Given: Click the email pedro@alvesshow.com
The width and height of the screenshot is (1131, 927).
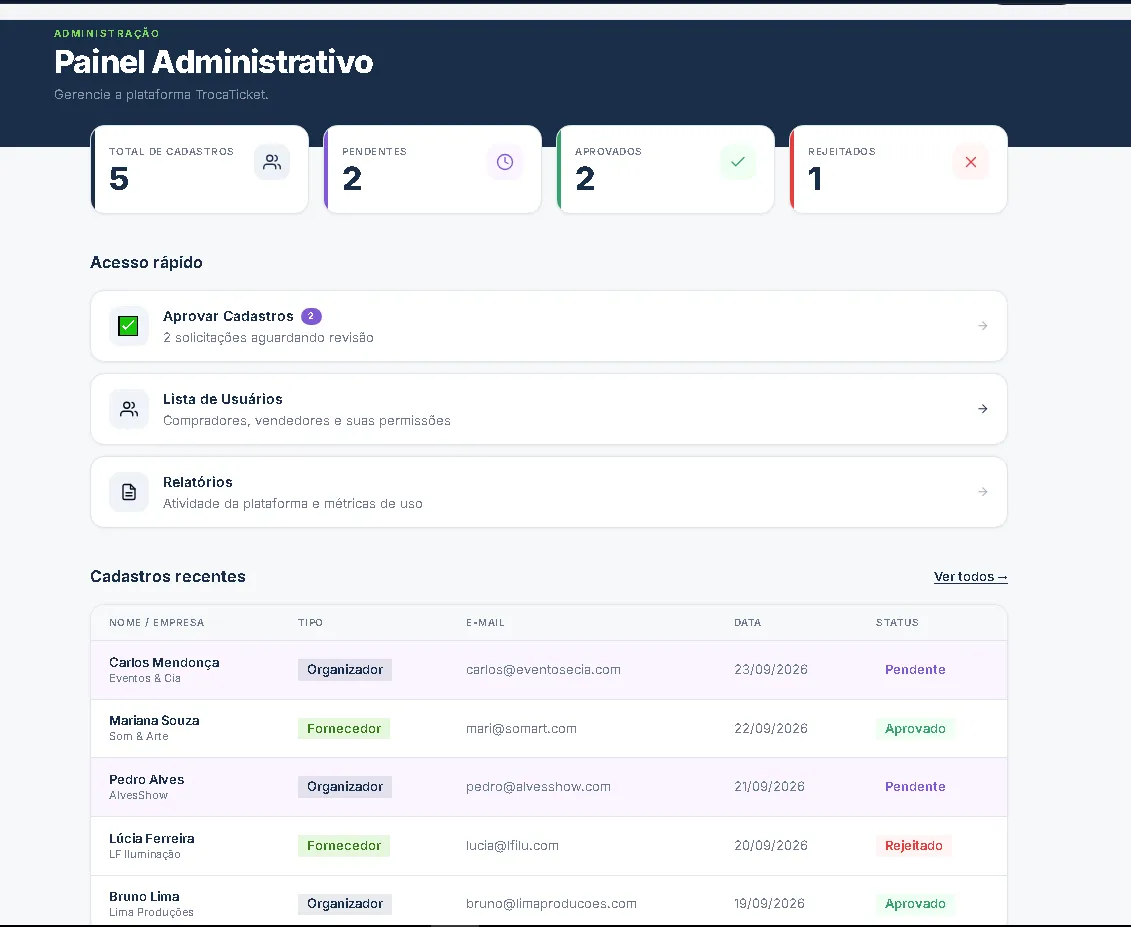Looking at the screenshot, I should coord(538,786).
